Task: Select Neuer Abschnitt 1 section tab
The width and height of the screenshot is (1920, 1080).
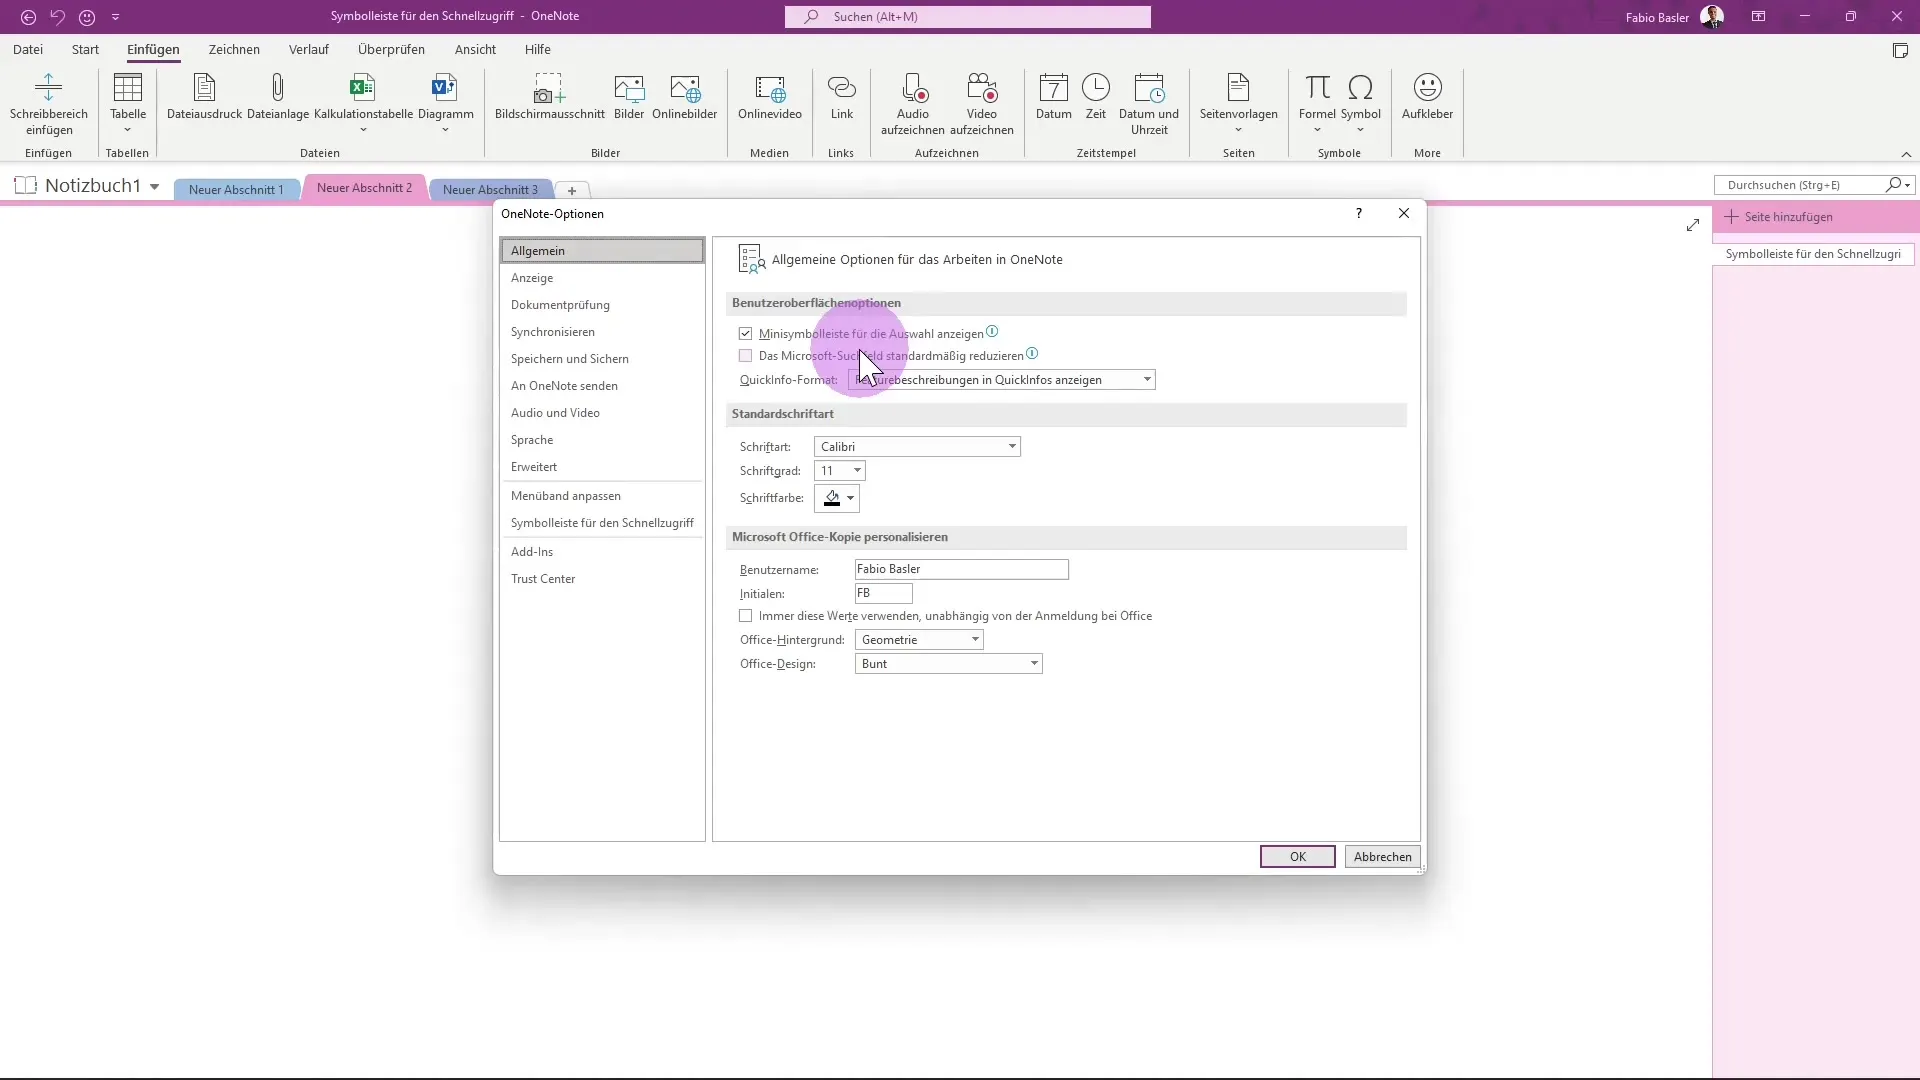Action: coord(236,189)
